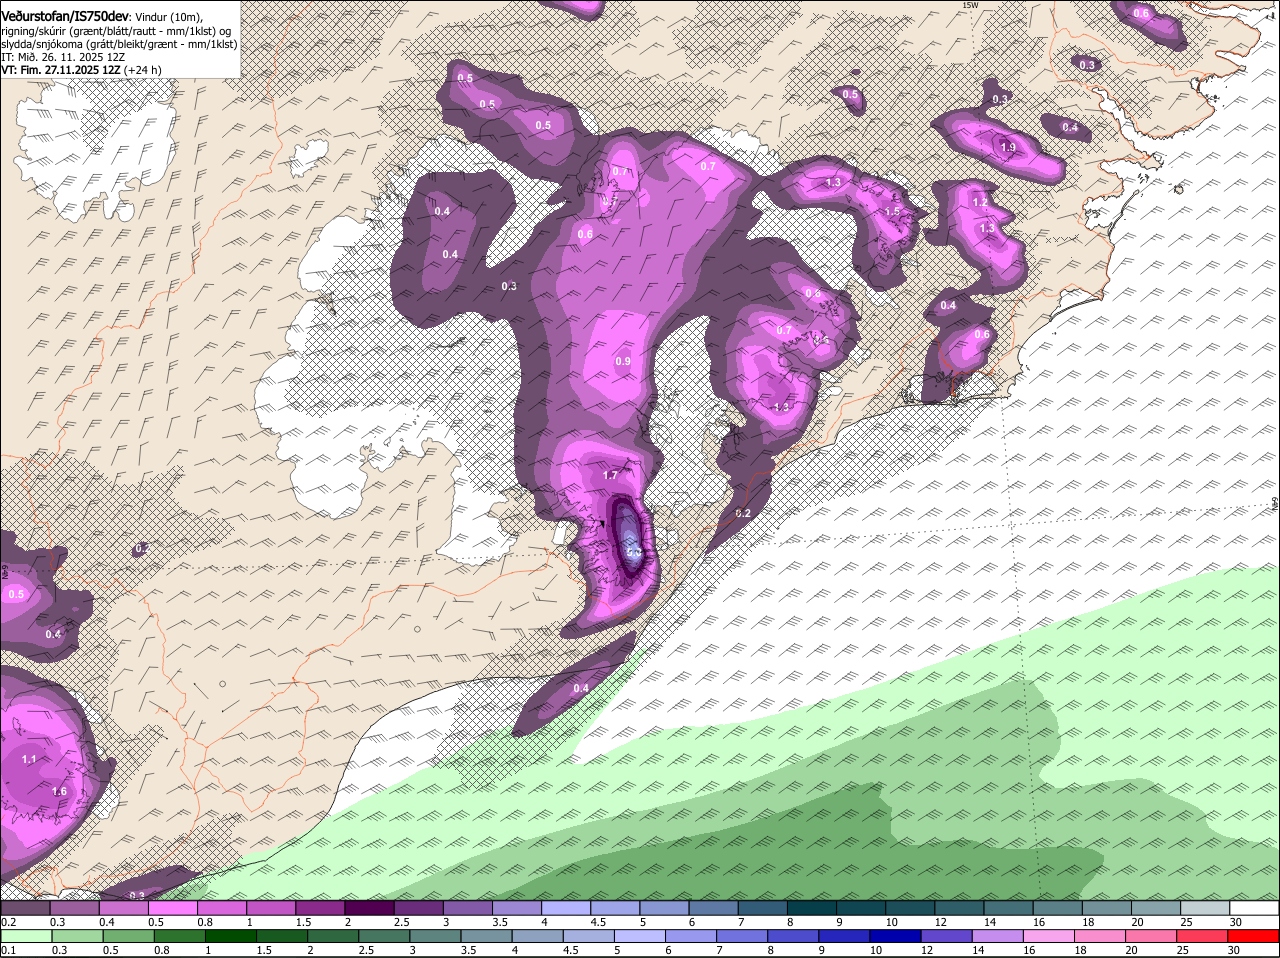Click the 1.2 precipitation value on the map

click(x=980, y=202)
